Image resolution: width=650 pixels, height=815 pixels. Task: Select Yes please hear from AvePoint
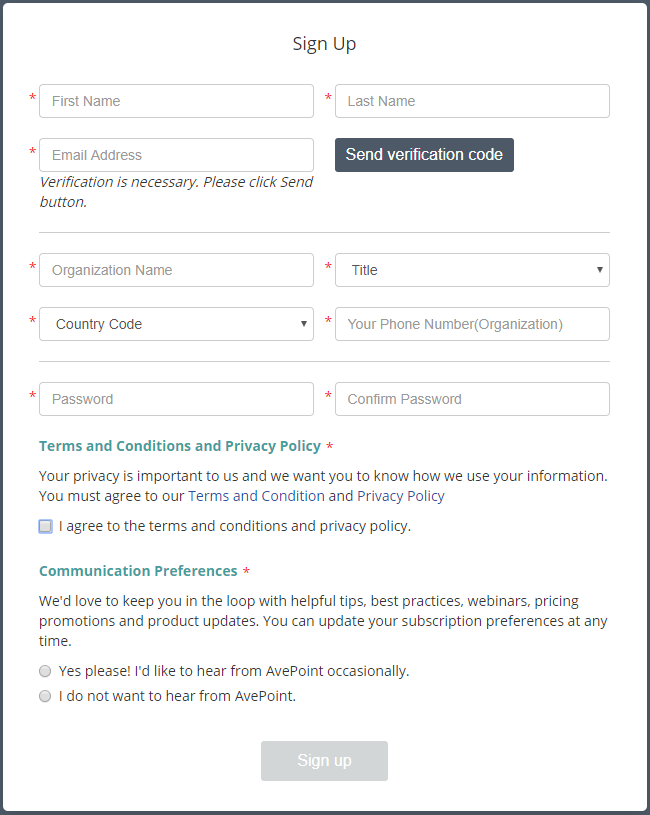45,671
